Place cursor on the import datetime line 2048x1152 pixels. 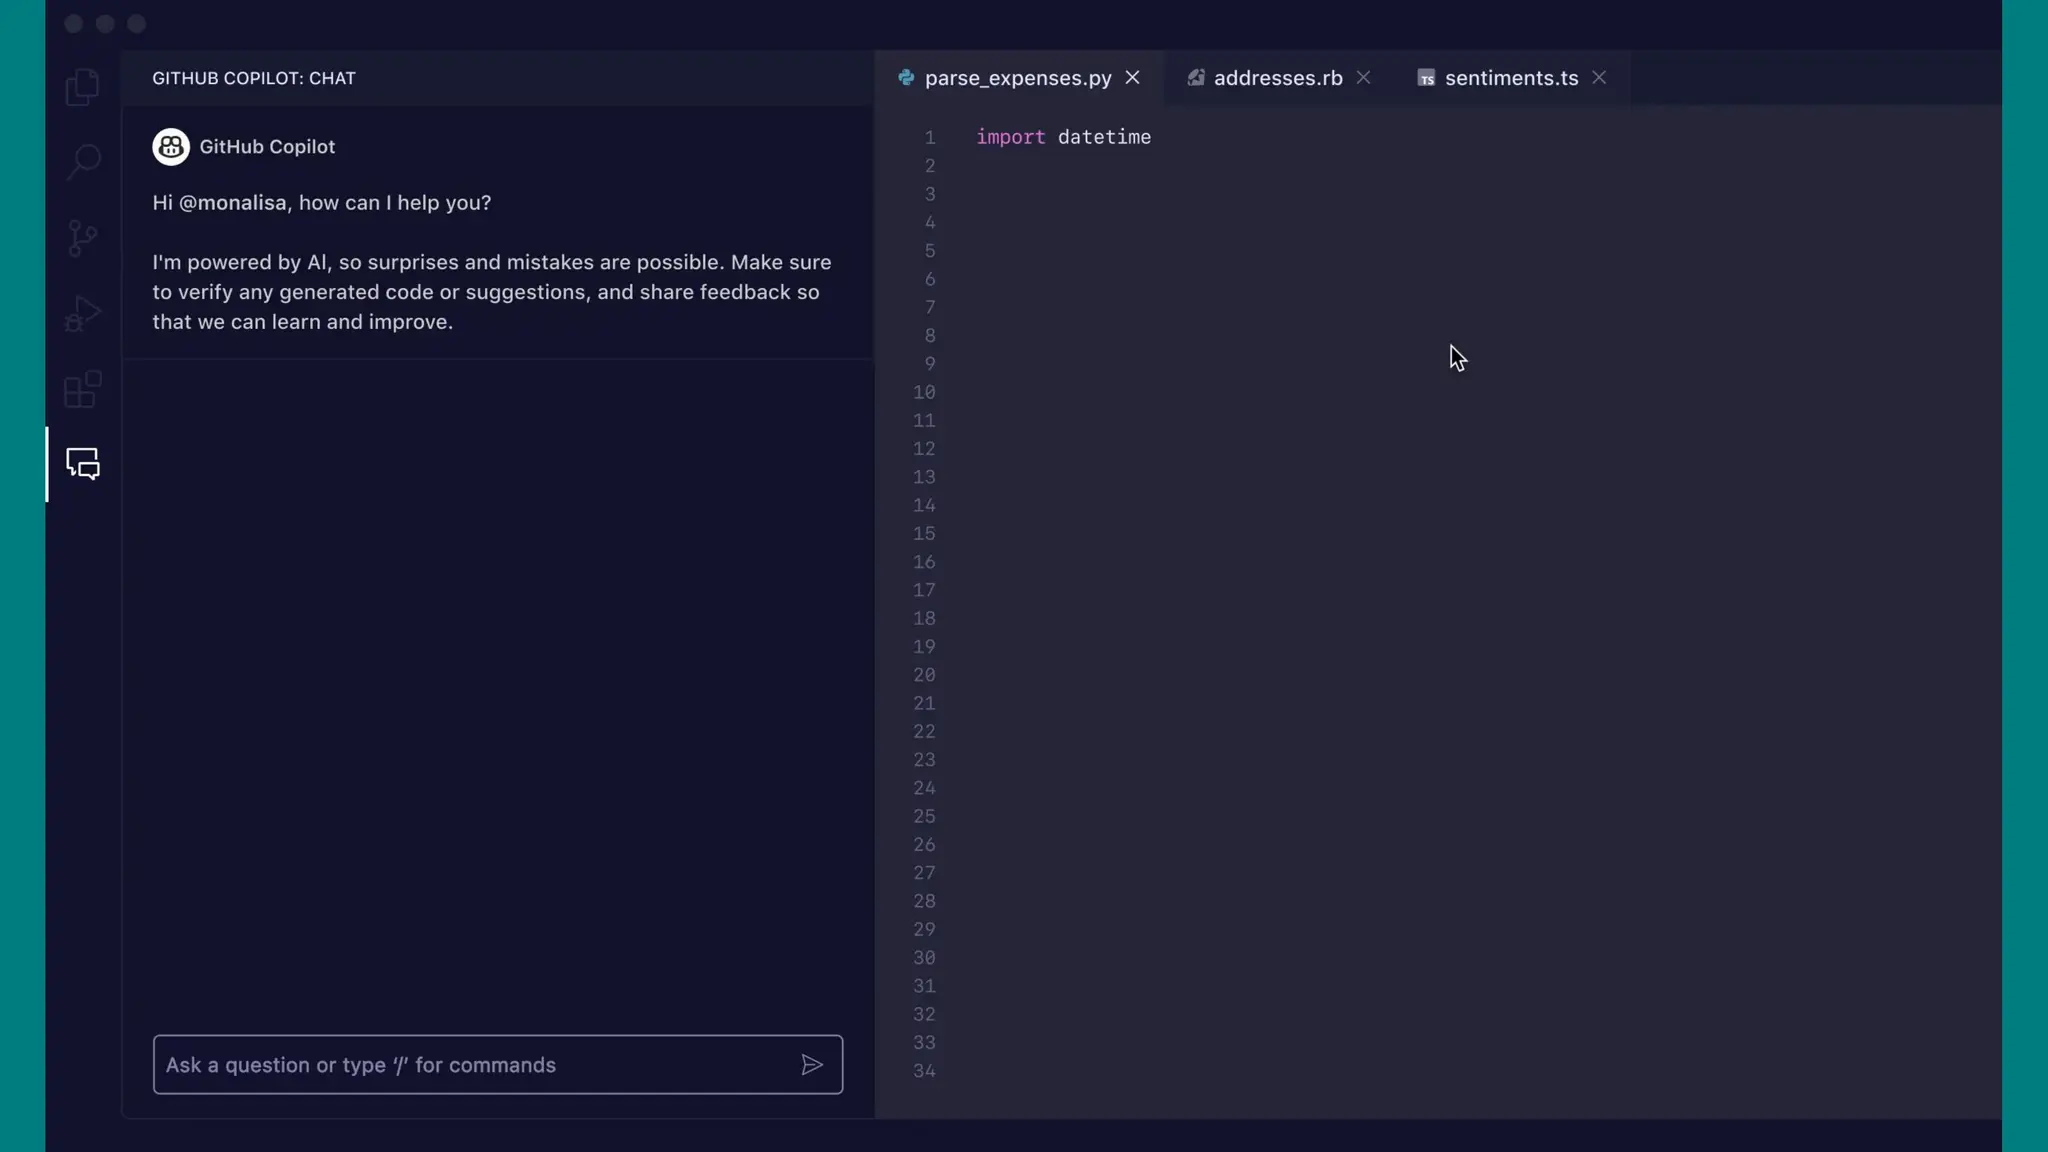click(x=1063, y=137)
